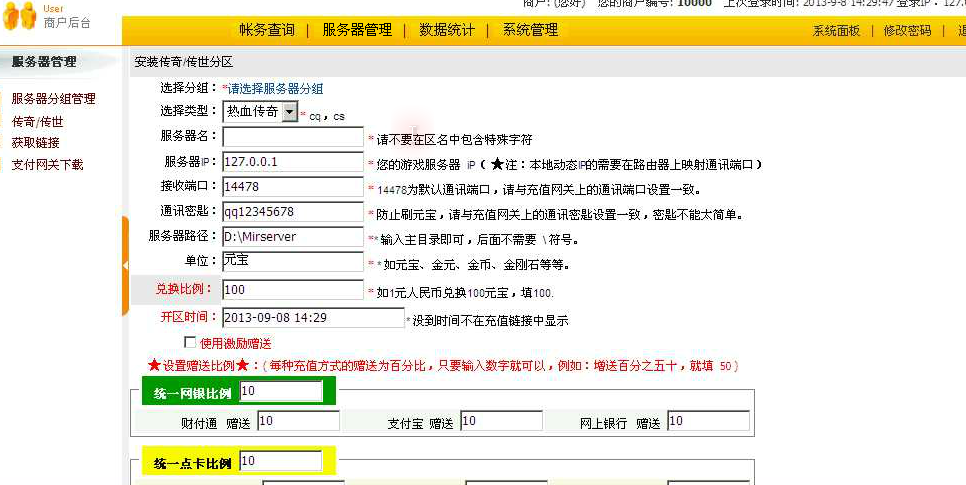
Task: Open 获取链接 in sidebar
Action: (36, 143)
